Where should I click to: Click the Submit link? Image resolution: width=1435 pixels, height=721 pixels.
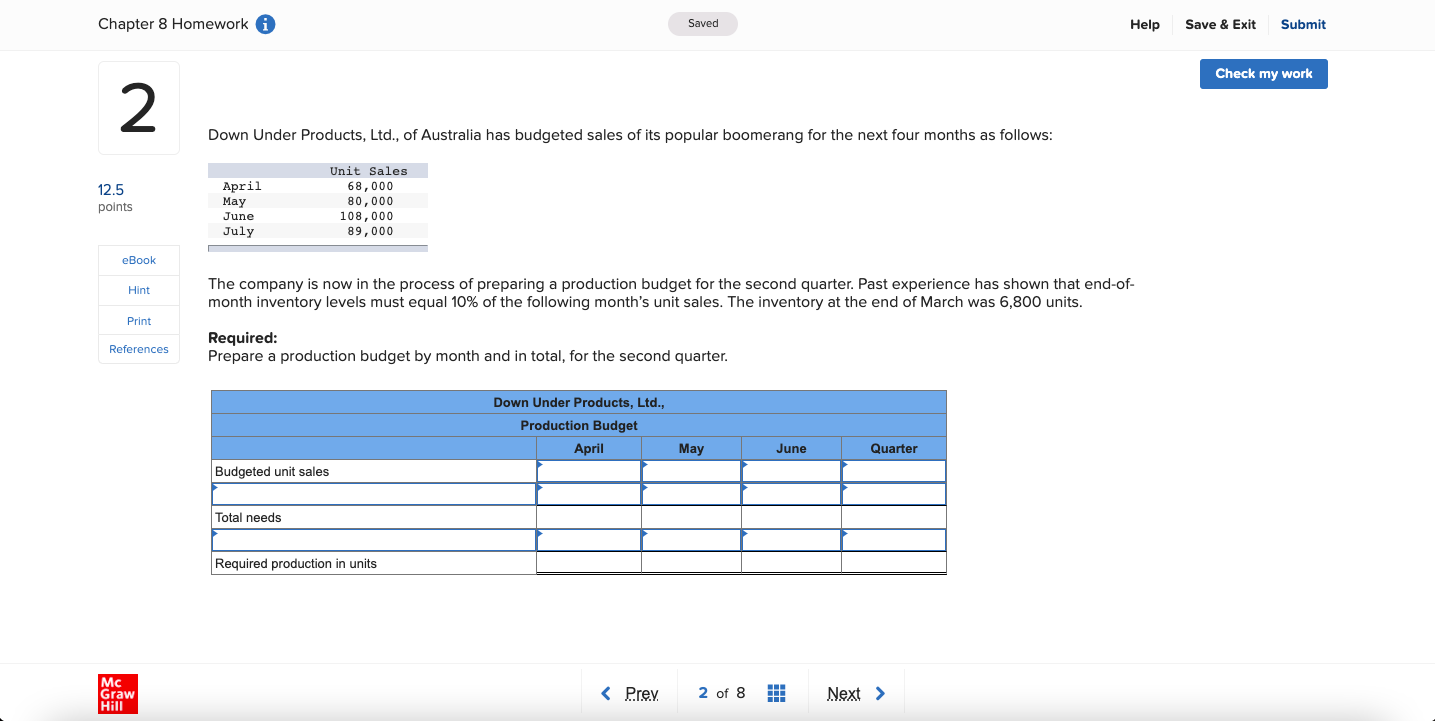(x=1303, y=24)
